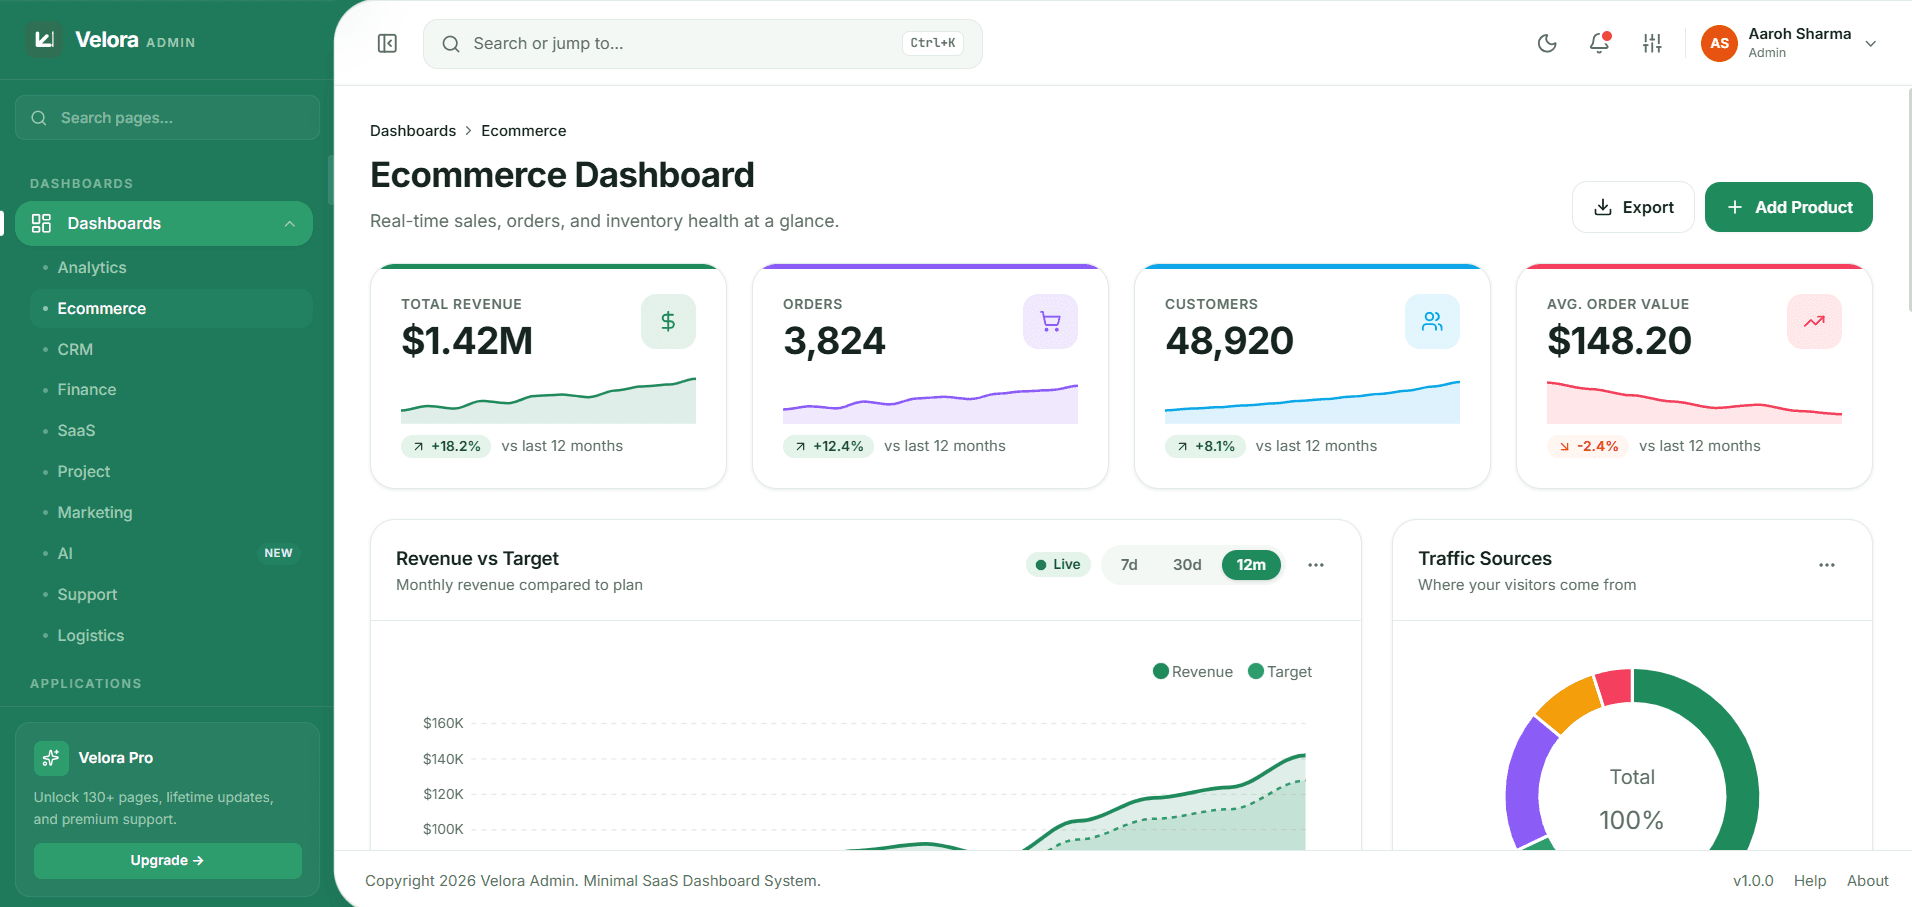Image resolution: width=1912 pixels, height=907 pixels.
Task: Click the users icon on Customers card
Action: (x=1432, y=321)
